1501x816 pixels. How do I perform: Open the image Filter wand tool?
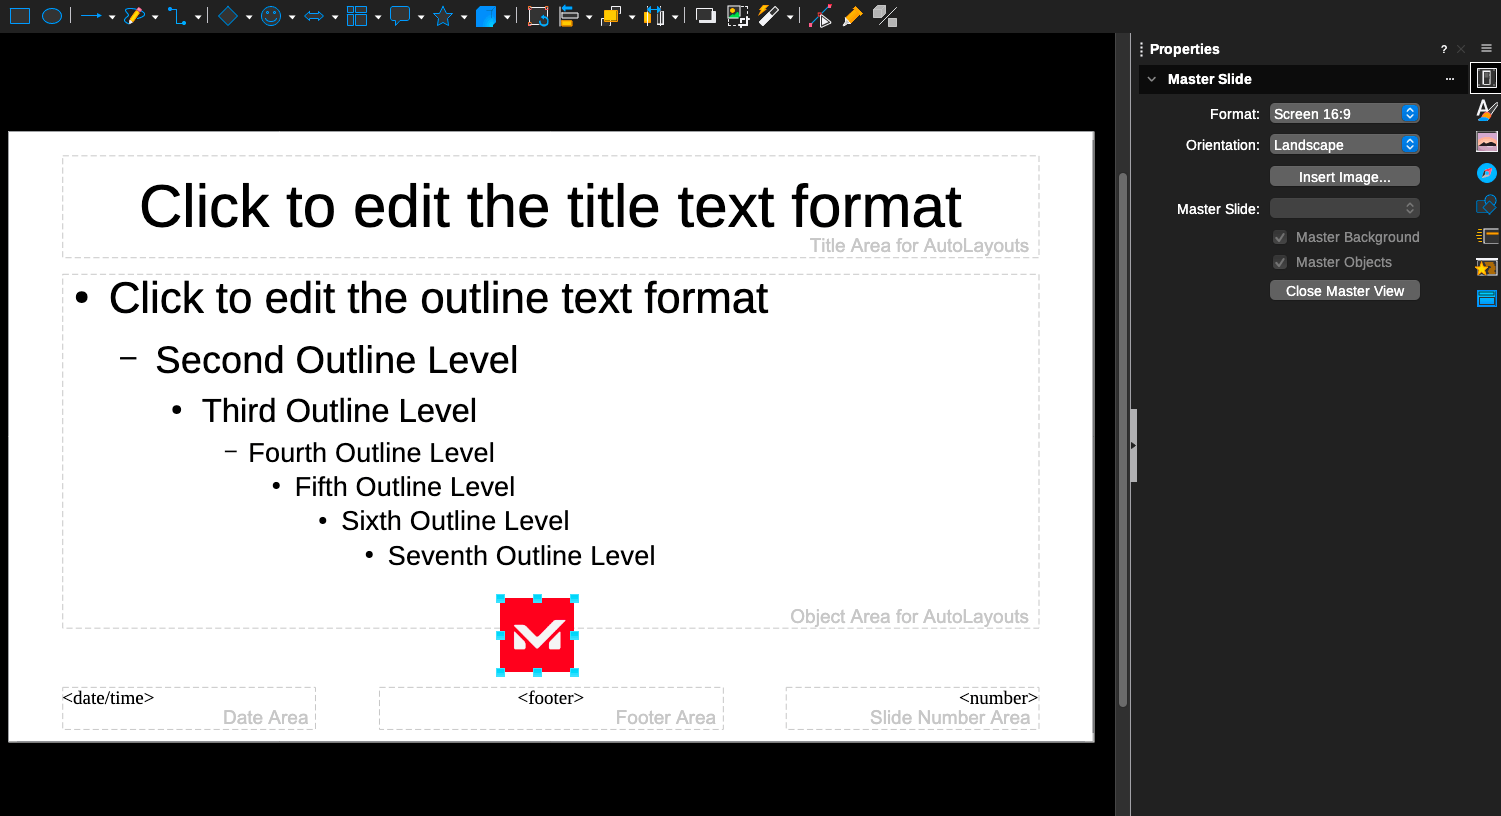[x=769, y=16]
